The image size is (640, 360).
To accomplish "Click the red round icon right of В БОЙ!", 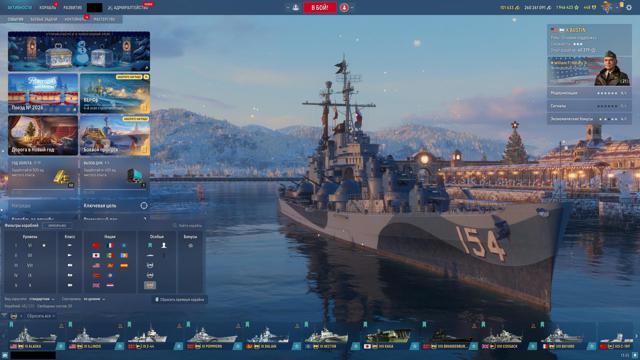I will coord(344,7).
